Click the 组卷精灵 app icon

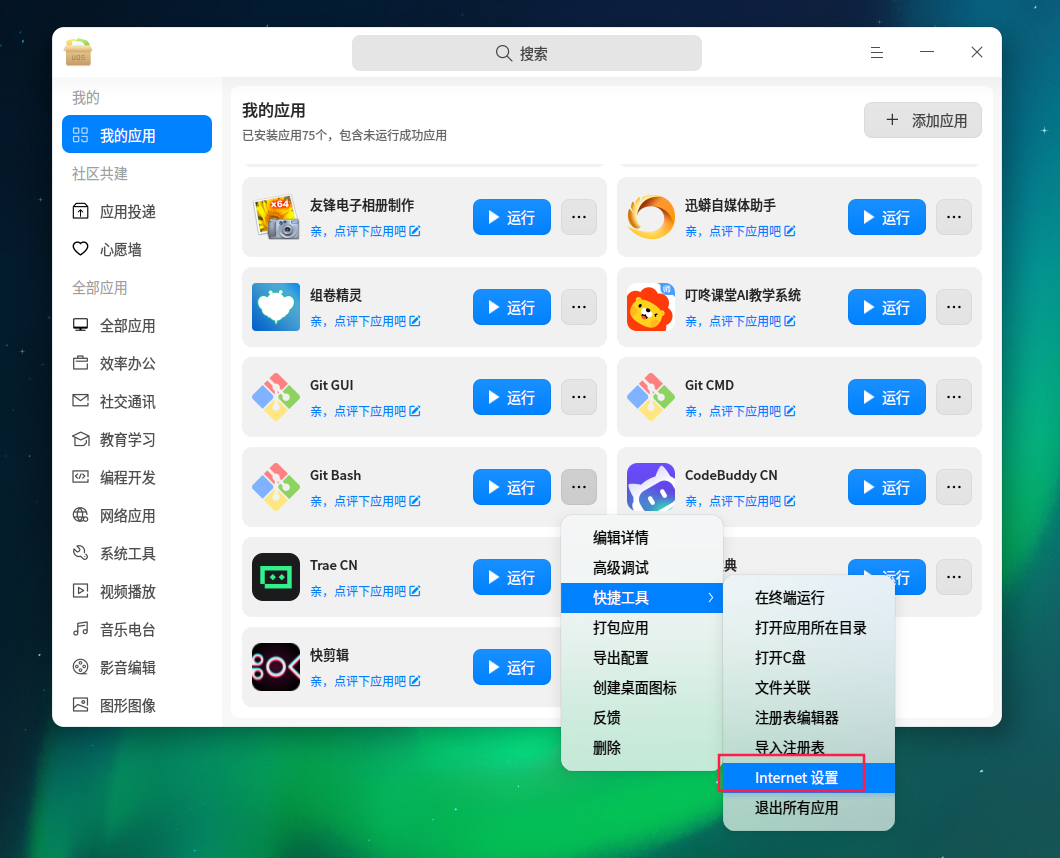tap(276, 307)
